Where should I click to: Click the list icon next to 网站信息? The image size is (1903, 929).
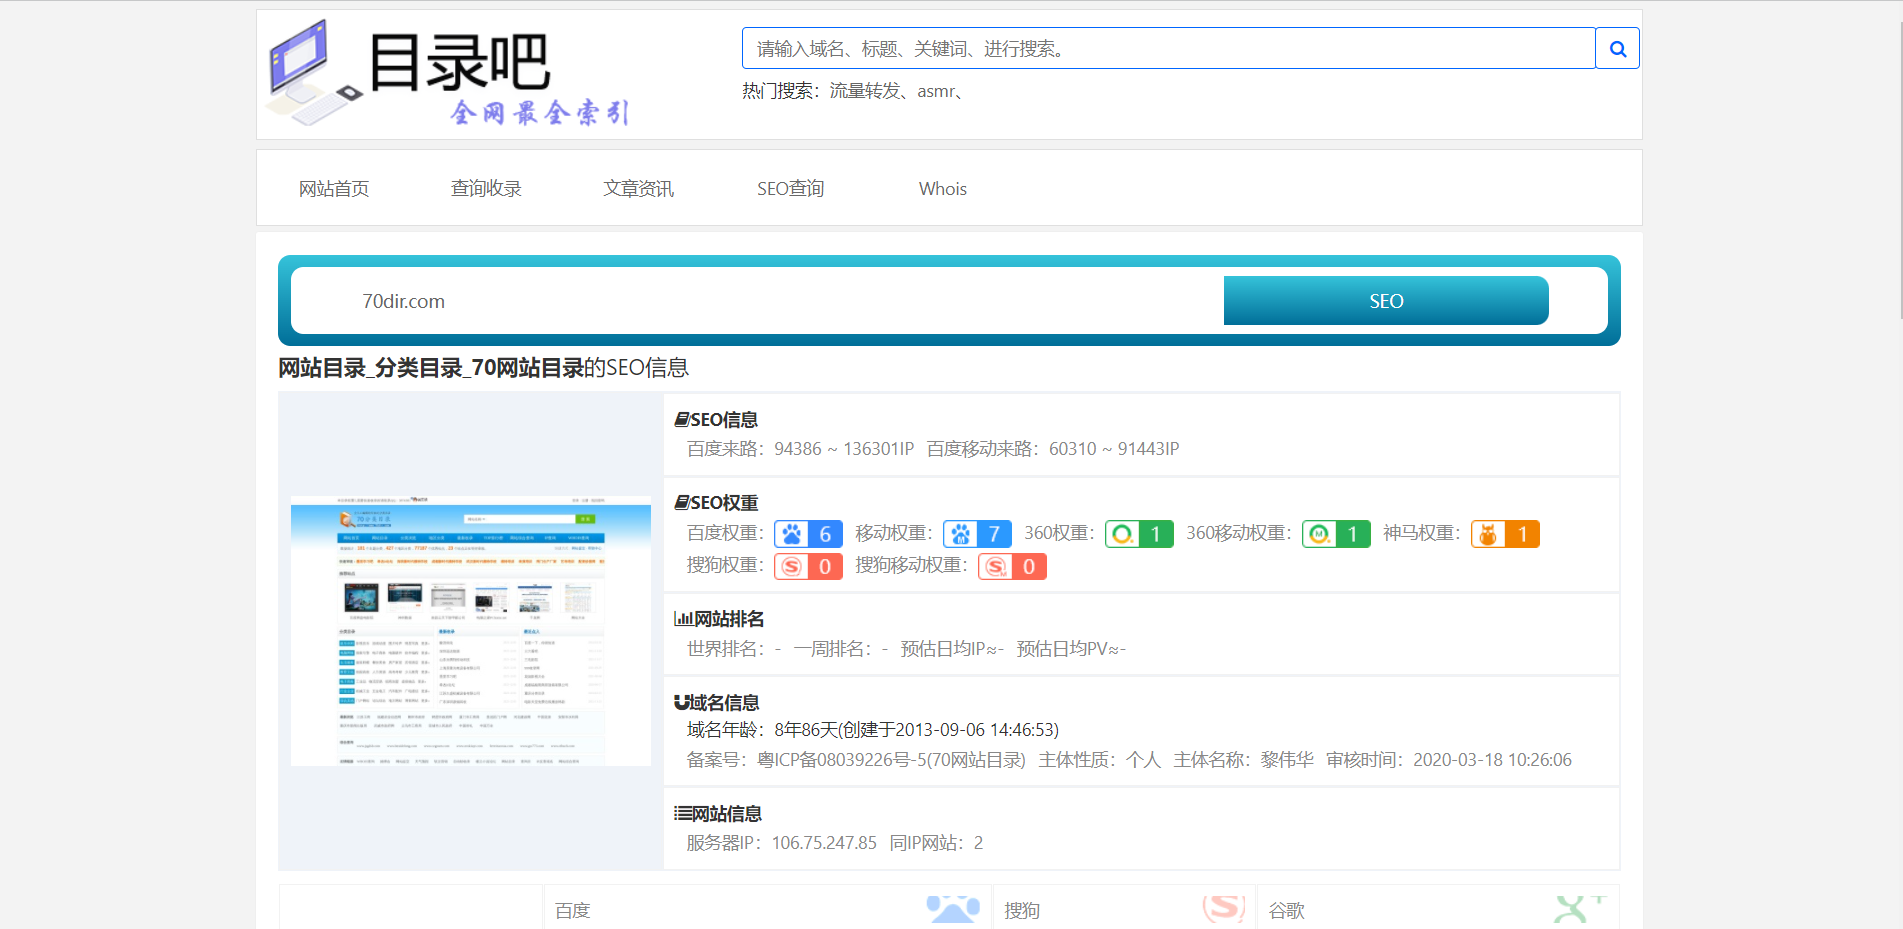683,814
